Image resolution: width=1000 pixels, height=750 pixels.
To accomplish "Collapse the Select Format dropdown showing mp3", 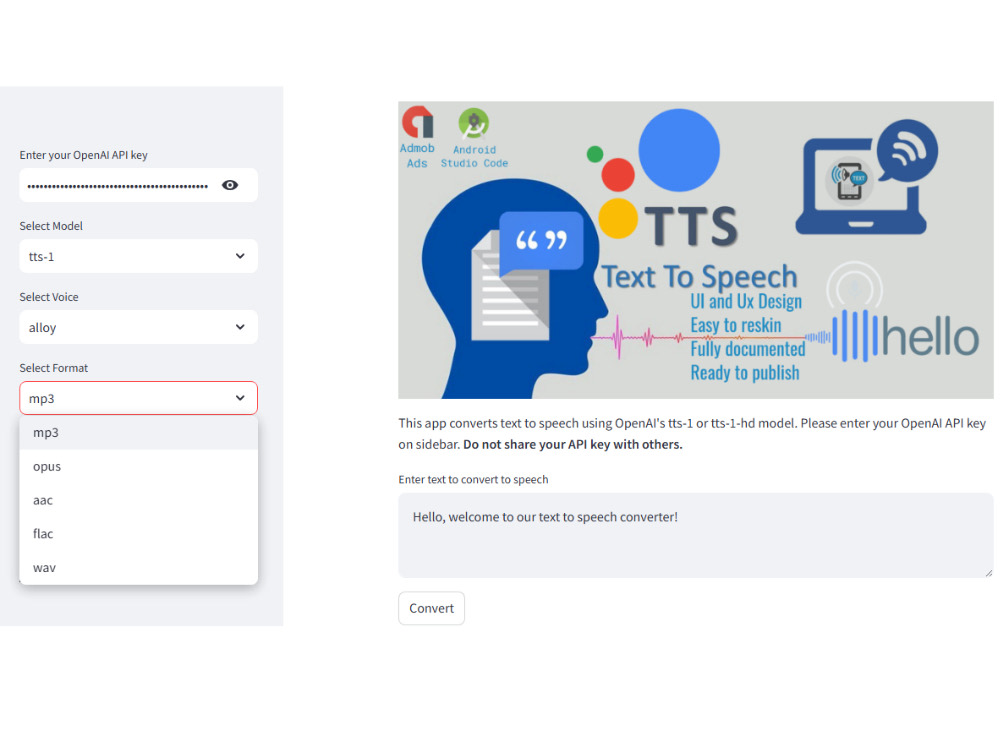I will [138, 398].
